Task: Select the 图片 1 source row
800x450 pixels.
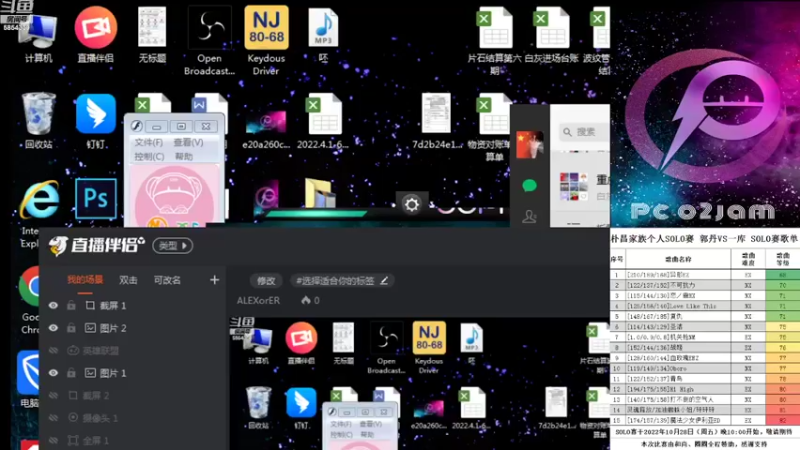Action: tap(133, 373)
